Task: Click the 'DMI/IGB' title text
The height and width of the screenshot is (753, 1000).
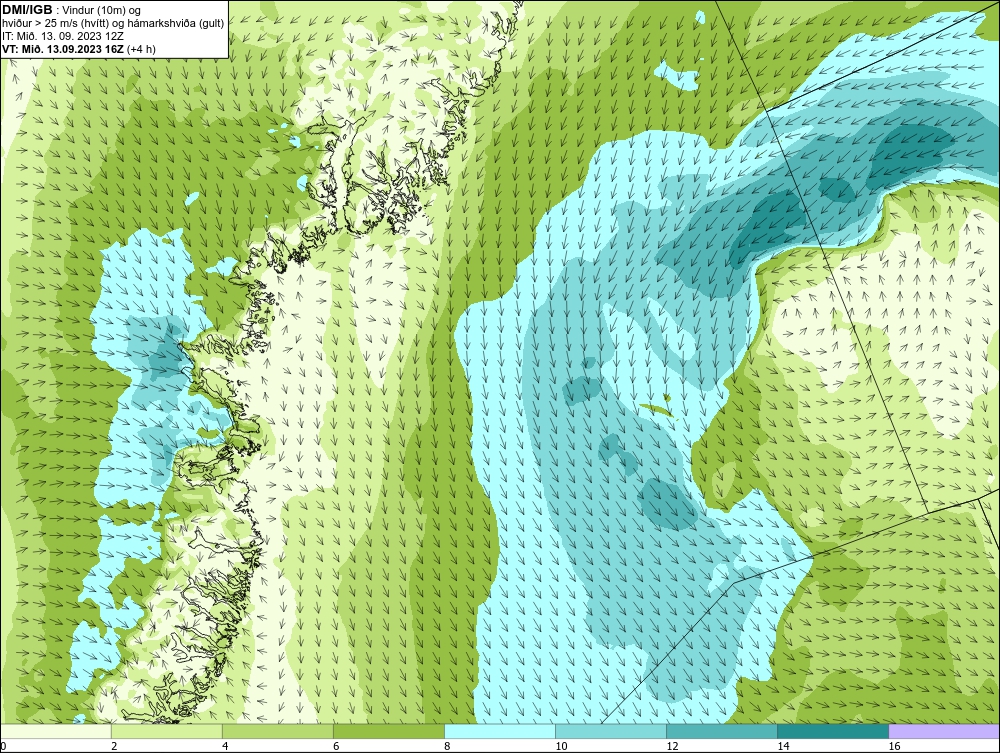Action: click(27, 10)
